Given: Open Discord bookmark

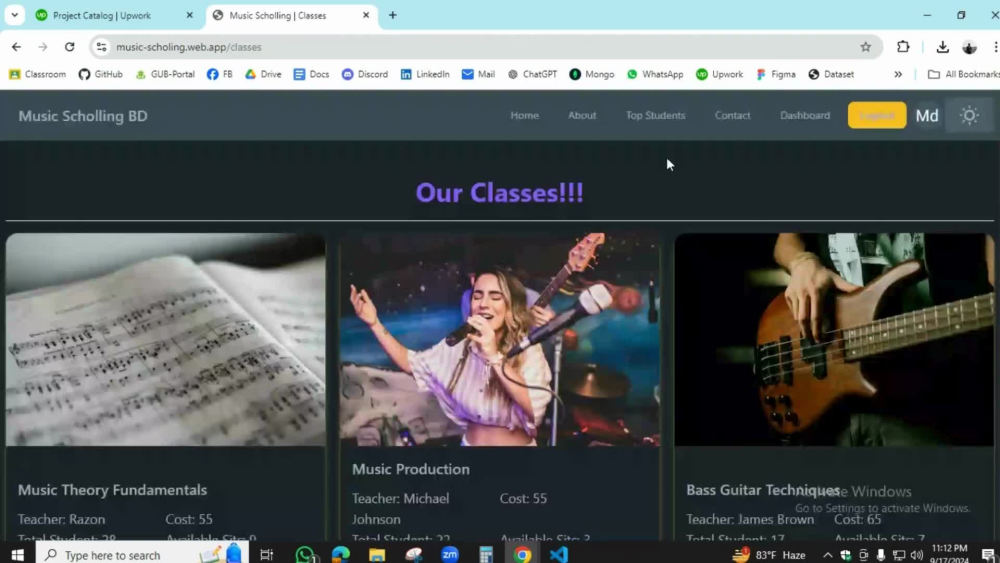Looking at the screenshot, I should (x=365, y=75).
